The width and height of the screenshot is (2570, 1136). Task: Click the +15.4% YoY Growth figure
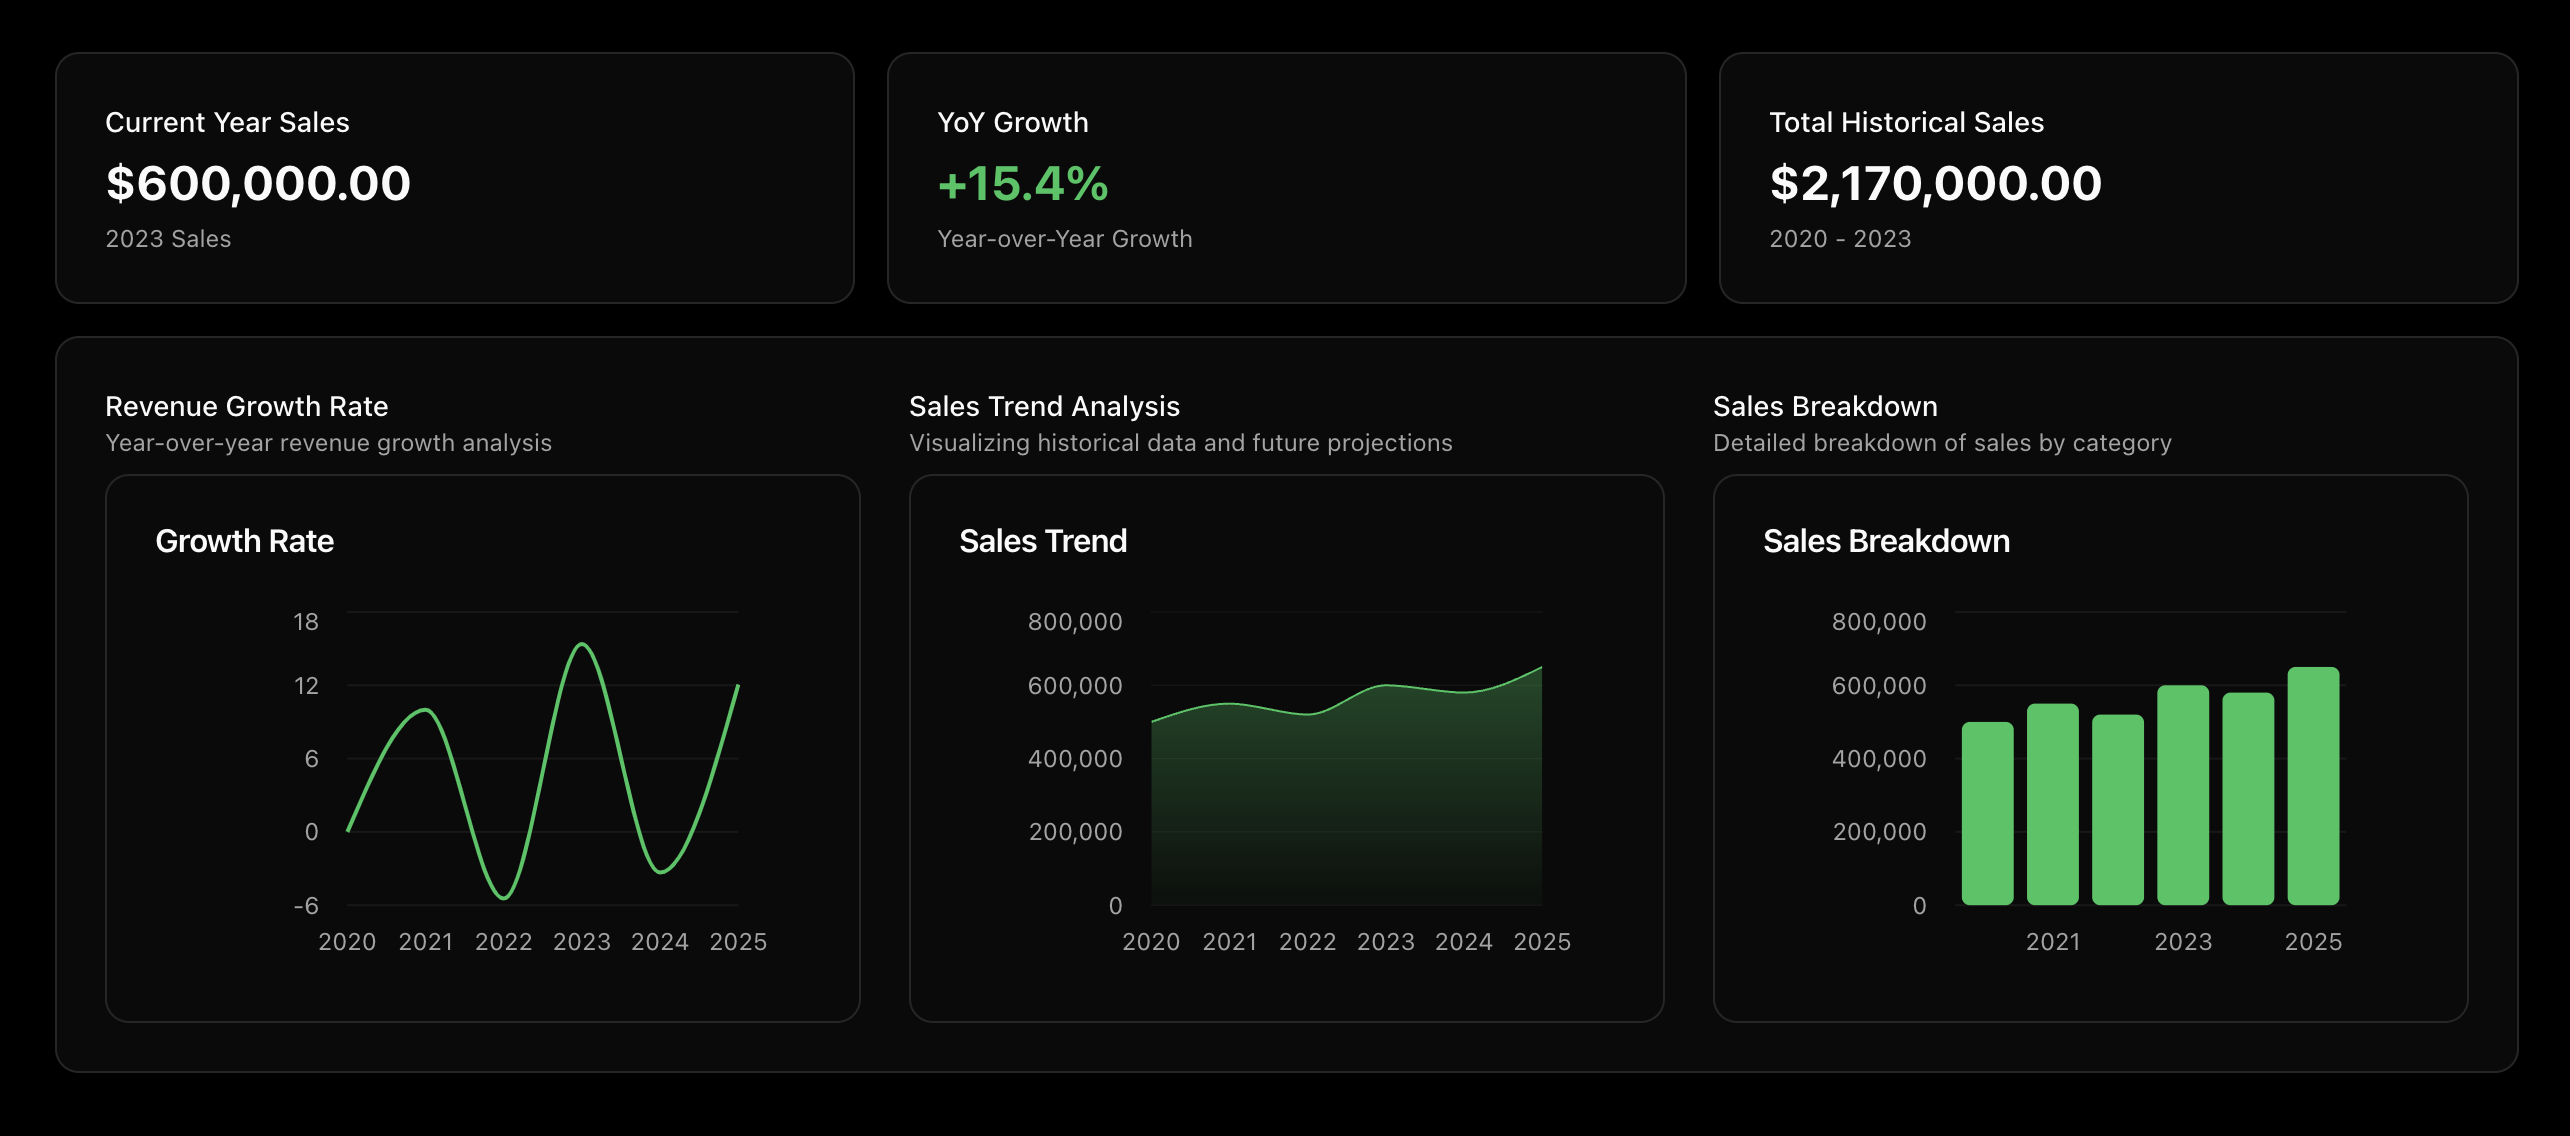click(1022, 184)
